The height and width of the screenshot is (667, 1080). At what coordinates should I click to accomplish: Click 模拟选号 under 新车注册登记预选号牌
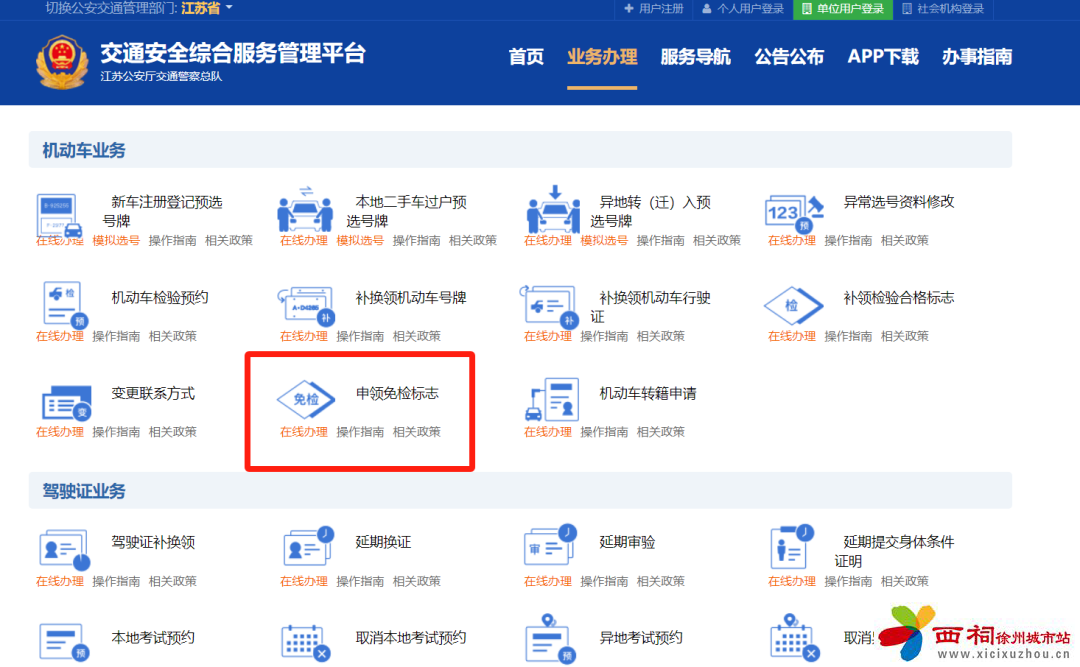point(116,240)
